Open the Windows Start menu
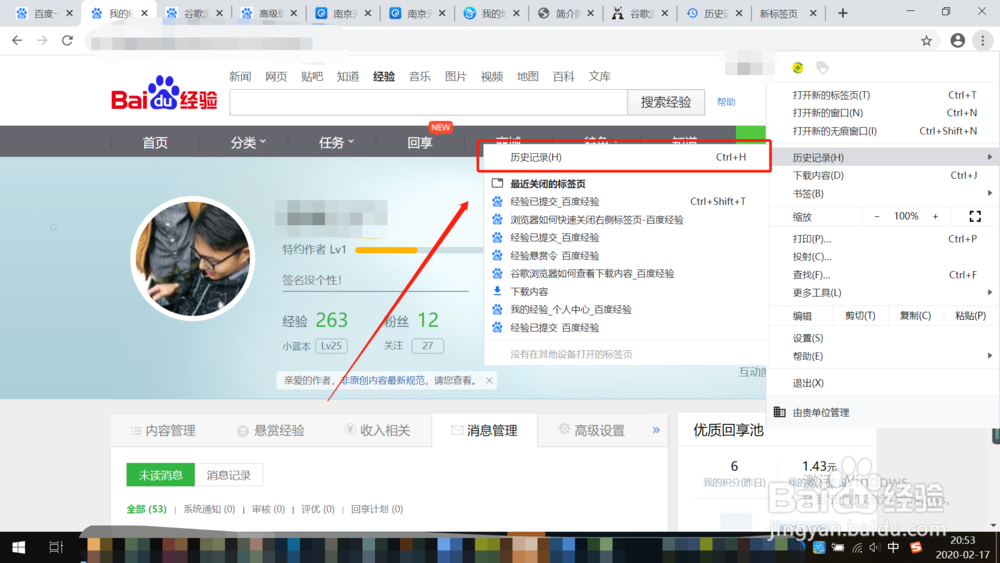 pos(18,547)
